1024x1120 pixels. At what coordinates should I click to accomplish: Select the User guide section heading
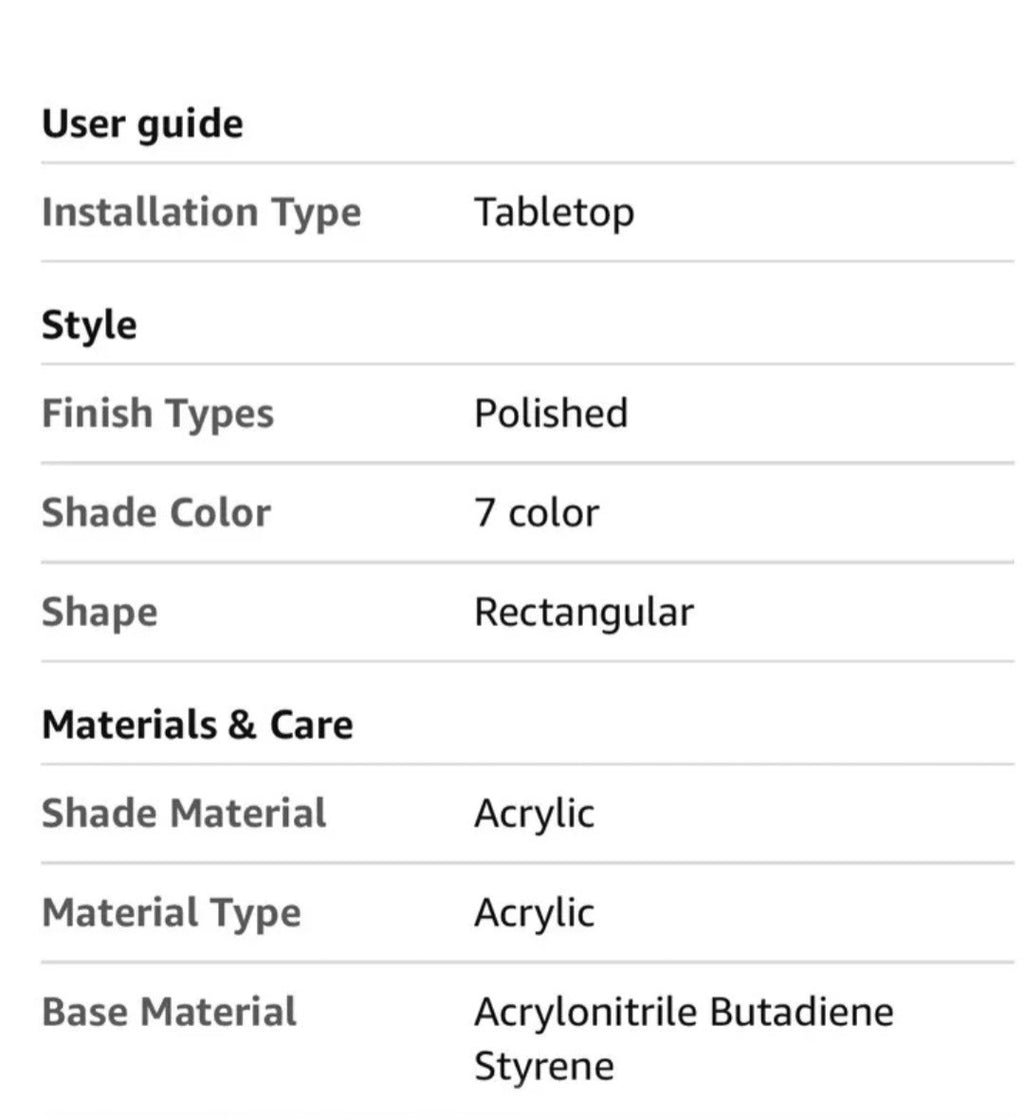coord(143,124)
